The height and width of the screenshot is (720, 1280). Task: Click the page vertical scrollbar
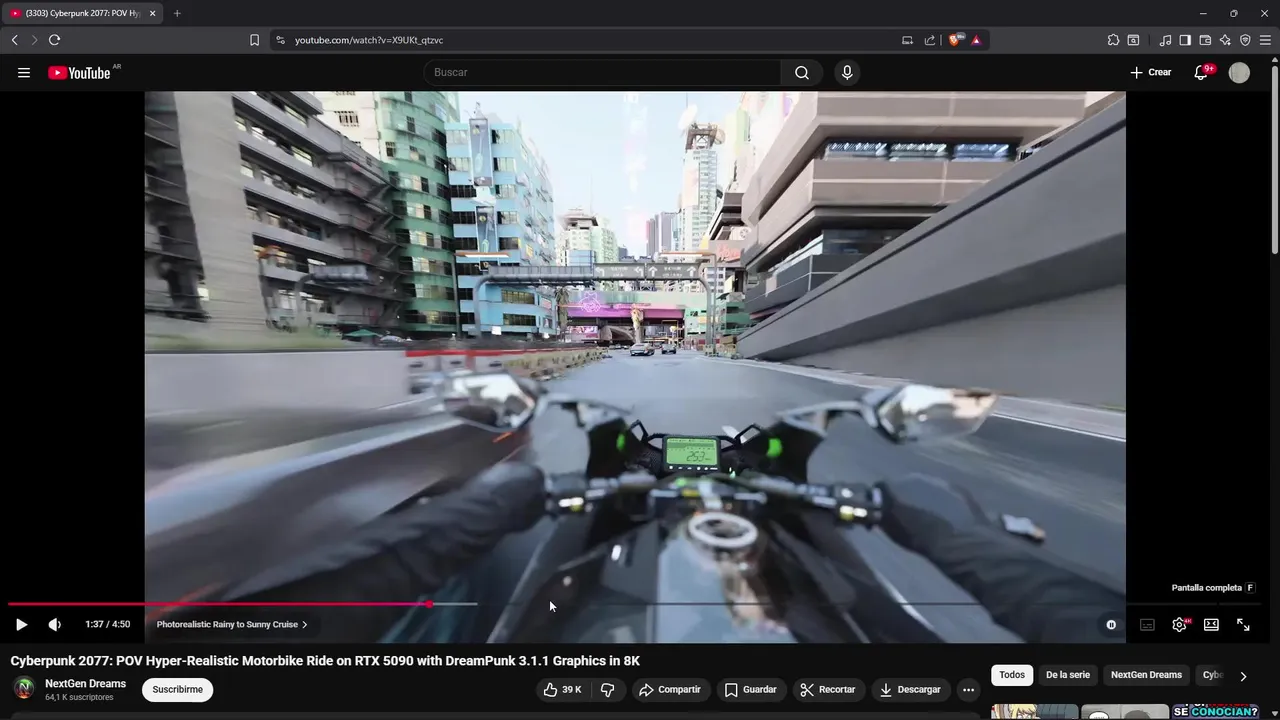pyautogui.click(x=1275, y=160)
